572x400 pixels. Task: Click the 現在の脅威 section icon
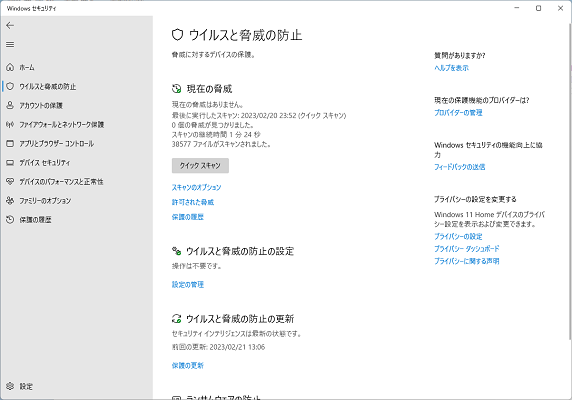(177, 89)
